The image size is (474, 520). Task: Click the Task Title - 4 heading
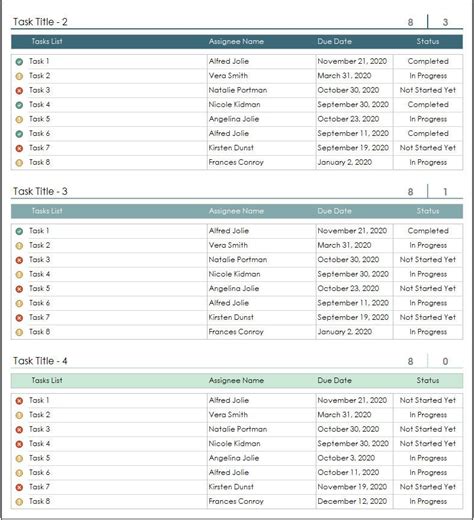click(40, 361)
